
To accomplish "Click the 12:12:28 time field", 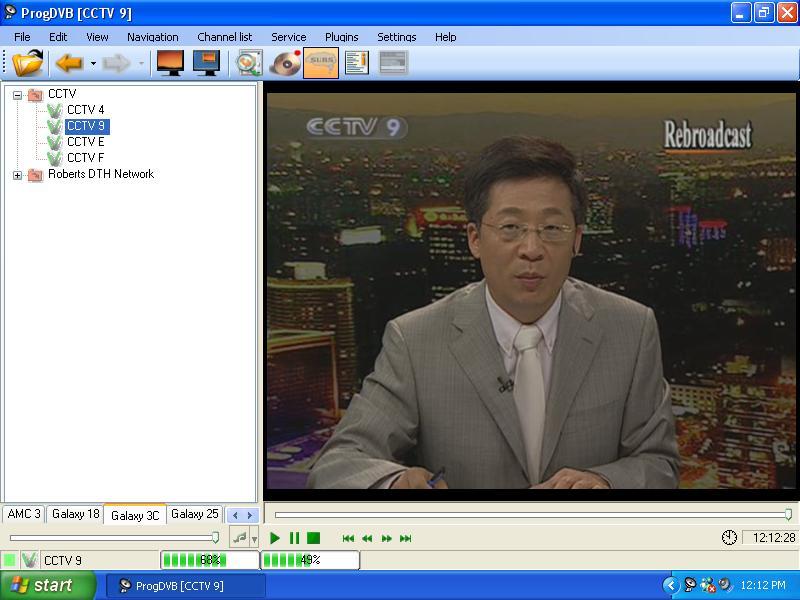I will pos(770,538).
